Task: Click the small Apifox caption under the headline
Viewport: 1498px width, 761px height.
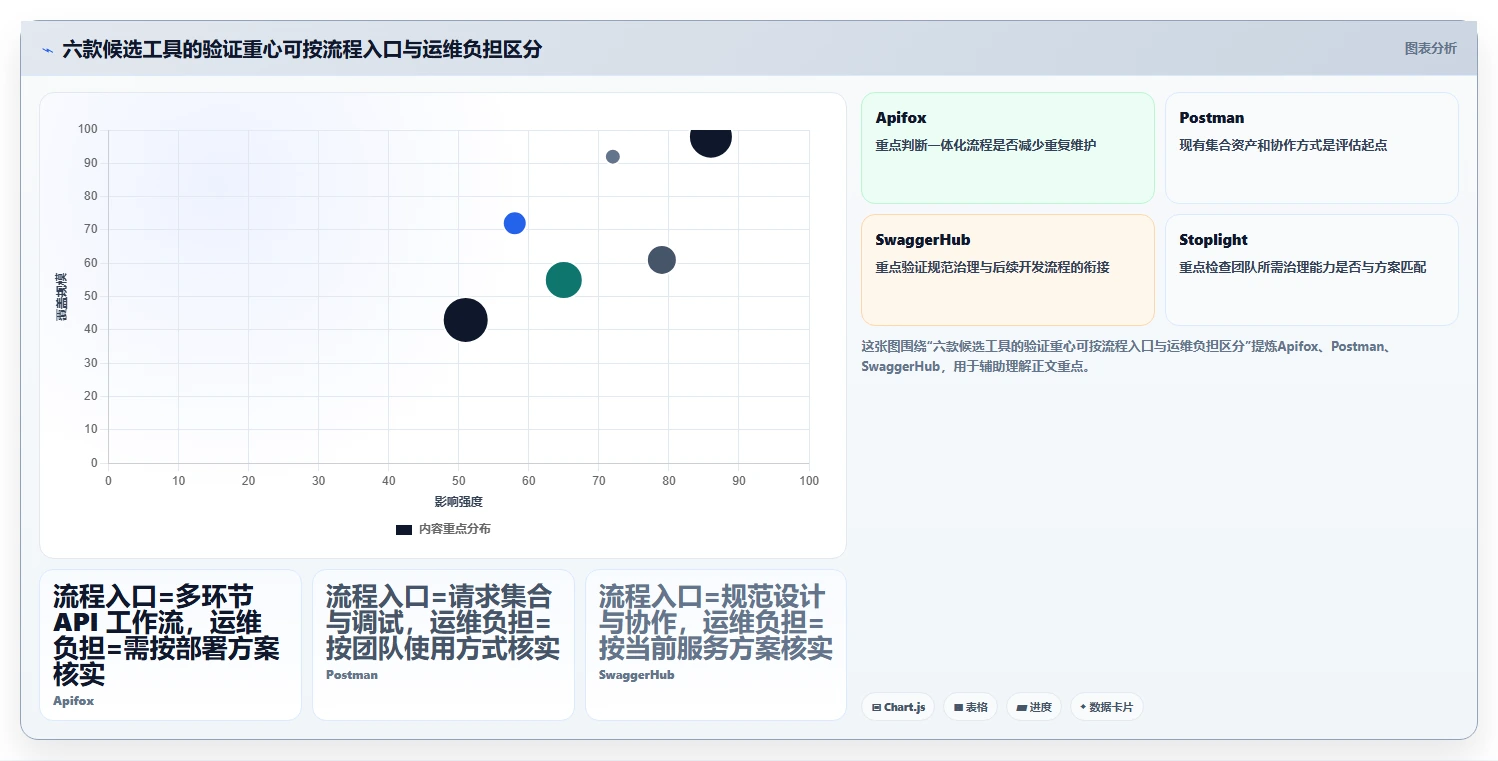Action: [74, 701]
